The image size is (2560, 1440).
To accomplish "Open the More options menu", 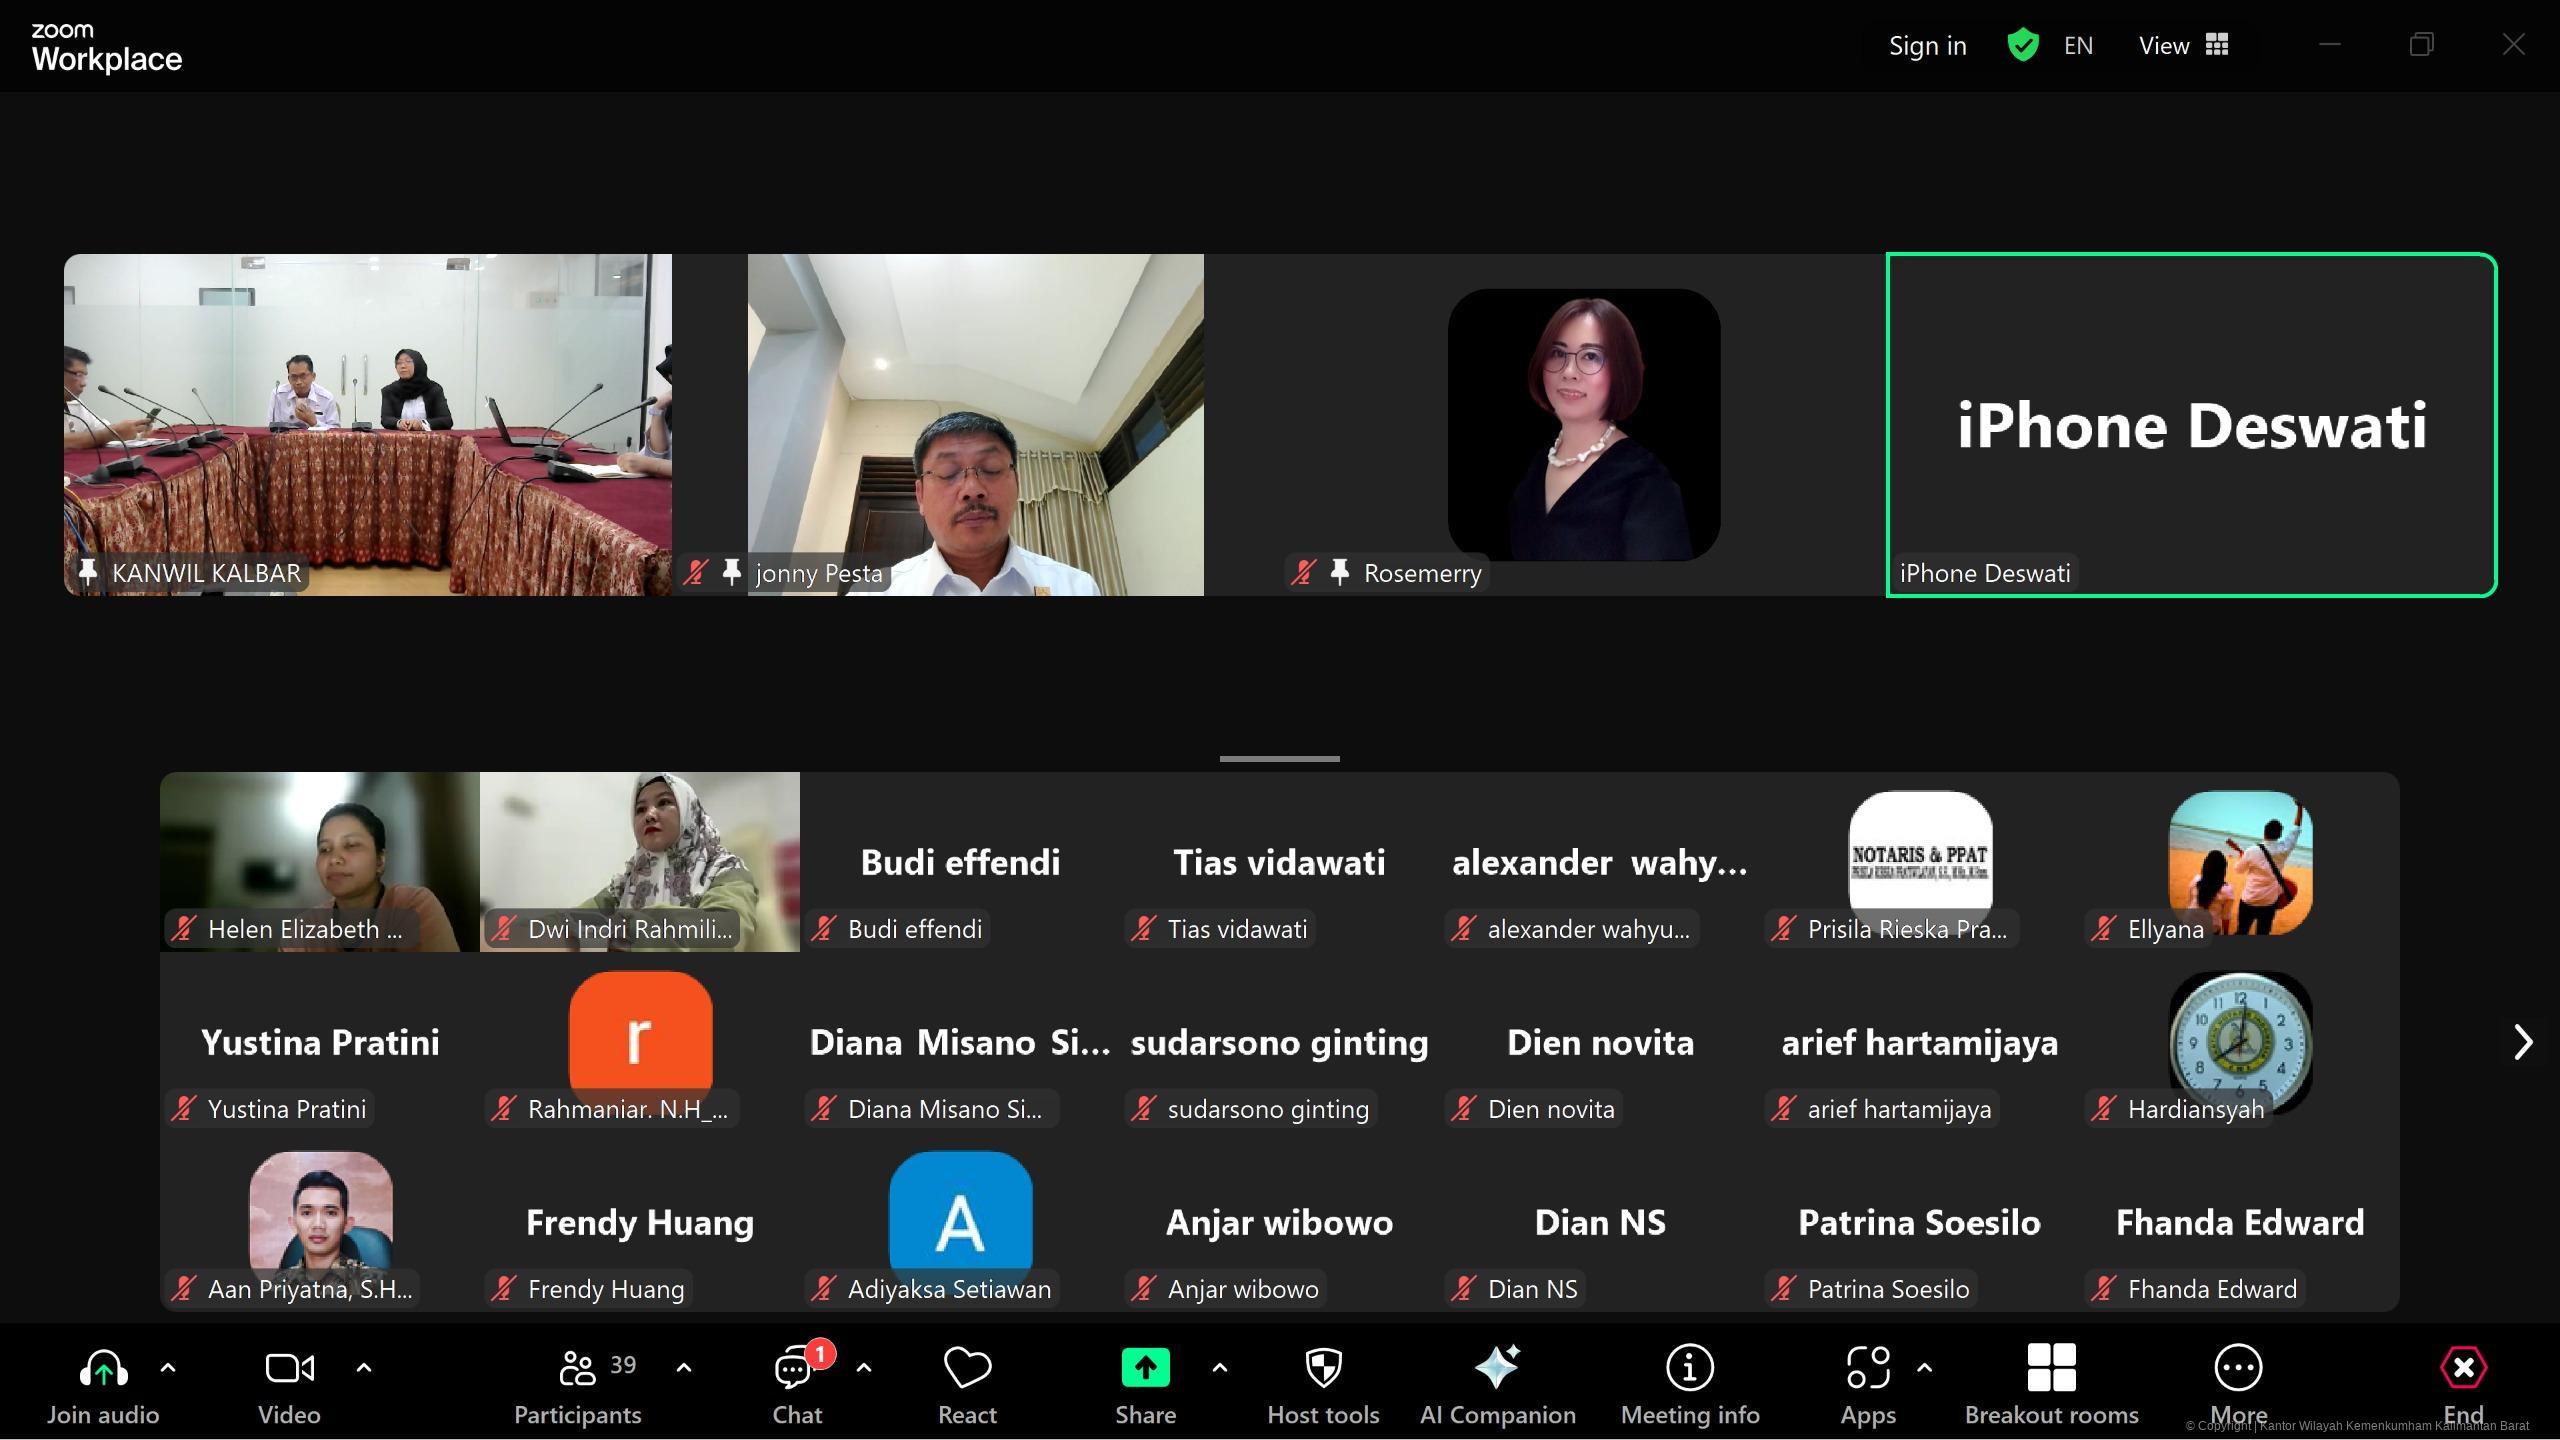I will pos(2238,1367).
